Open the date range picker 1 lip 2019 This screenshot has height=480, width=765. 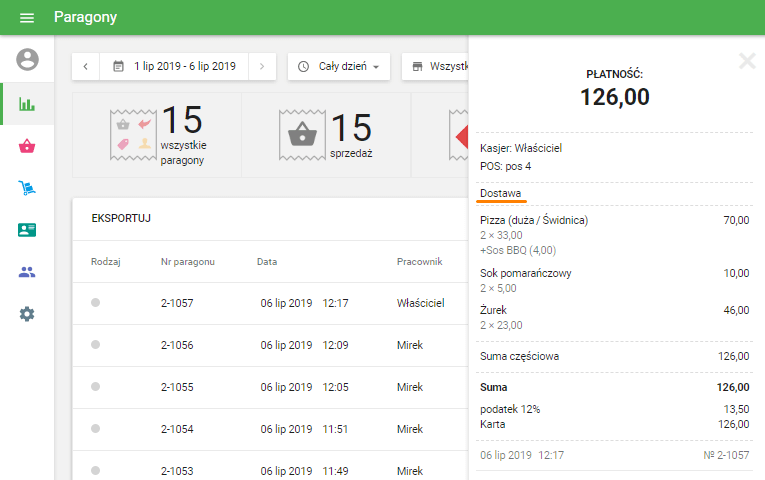tap(174, 66)
